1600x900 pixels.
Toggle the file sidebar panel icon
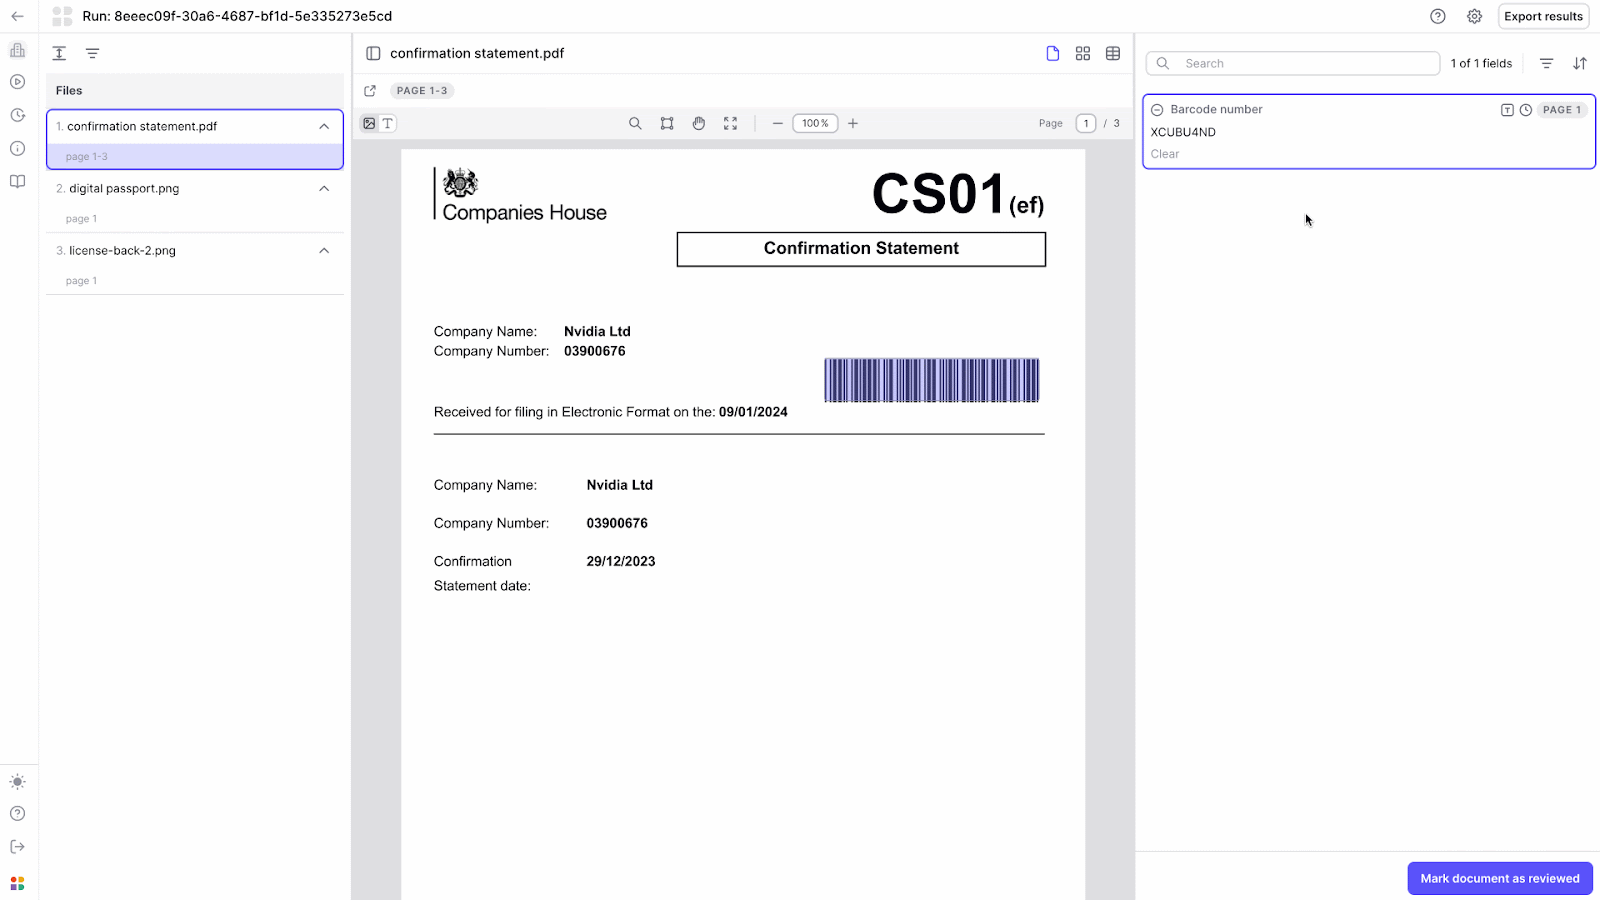[373, 53]
